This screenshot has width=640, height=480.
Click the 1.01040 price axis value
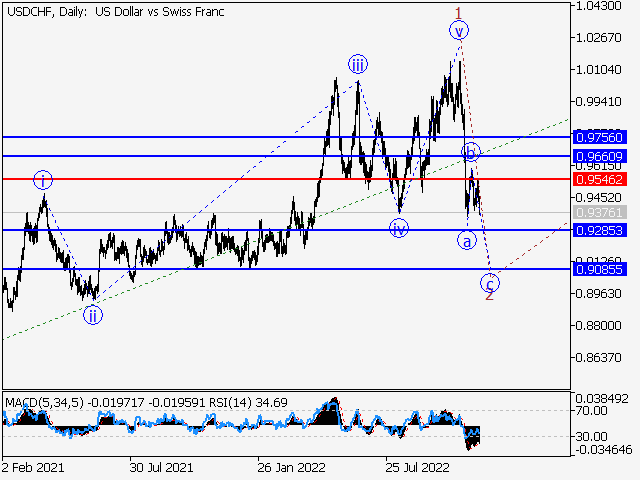coord(598,70)
